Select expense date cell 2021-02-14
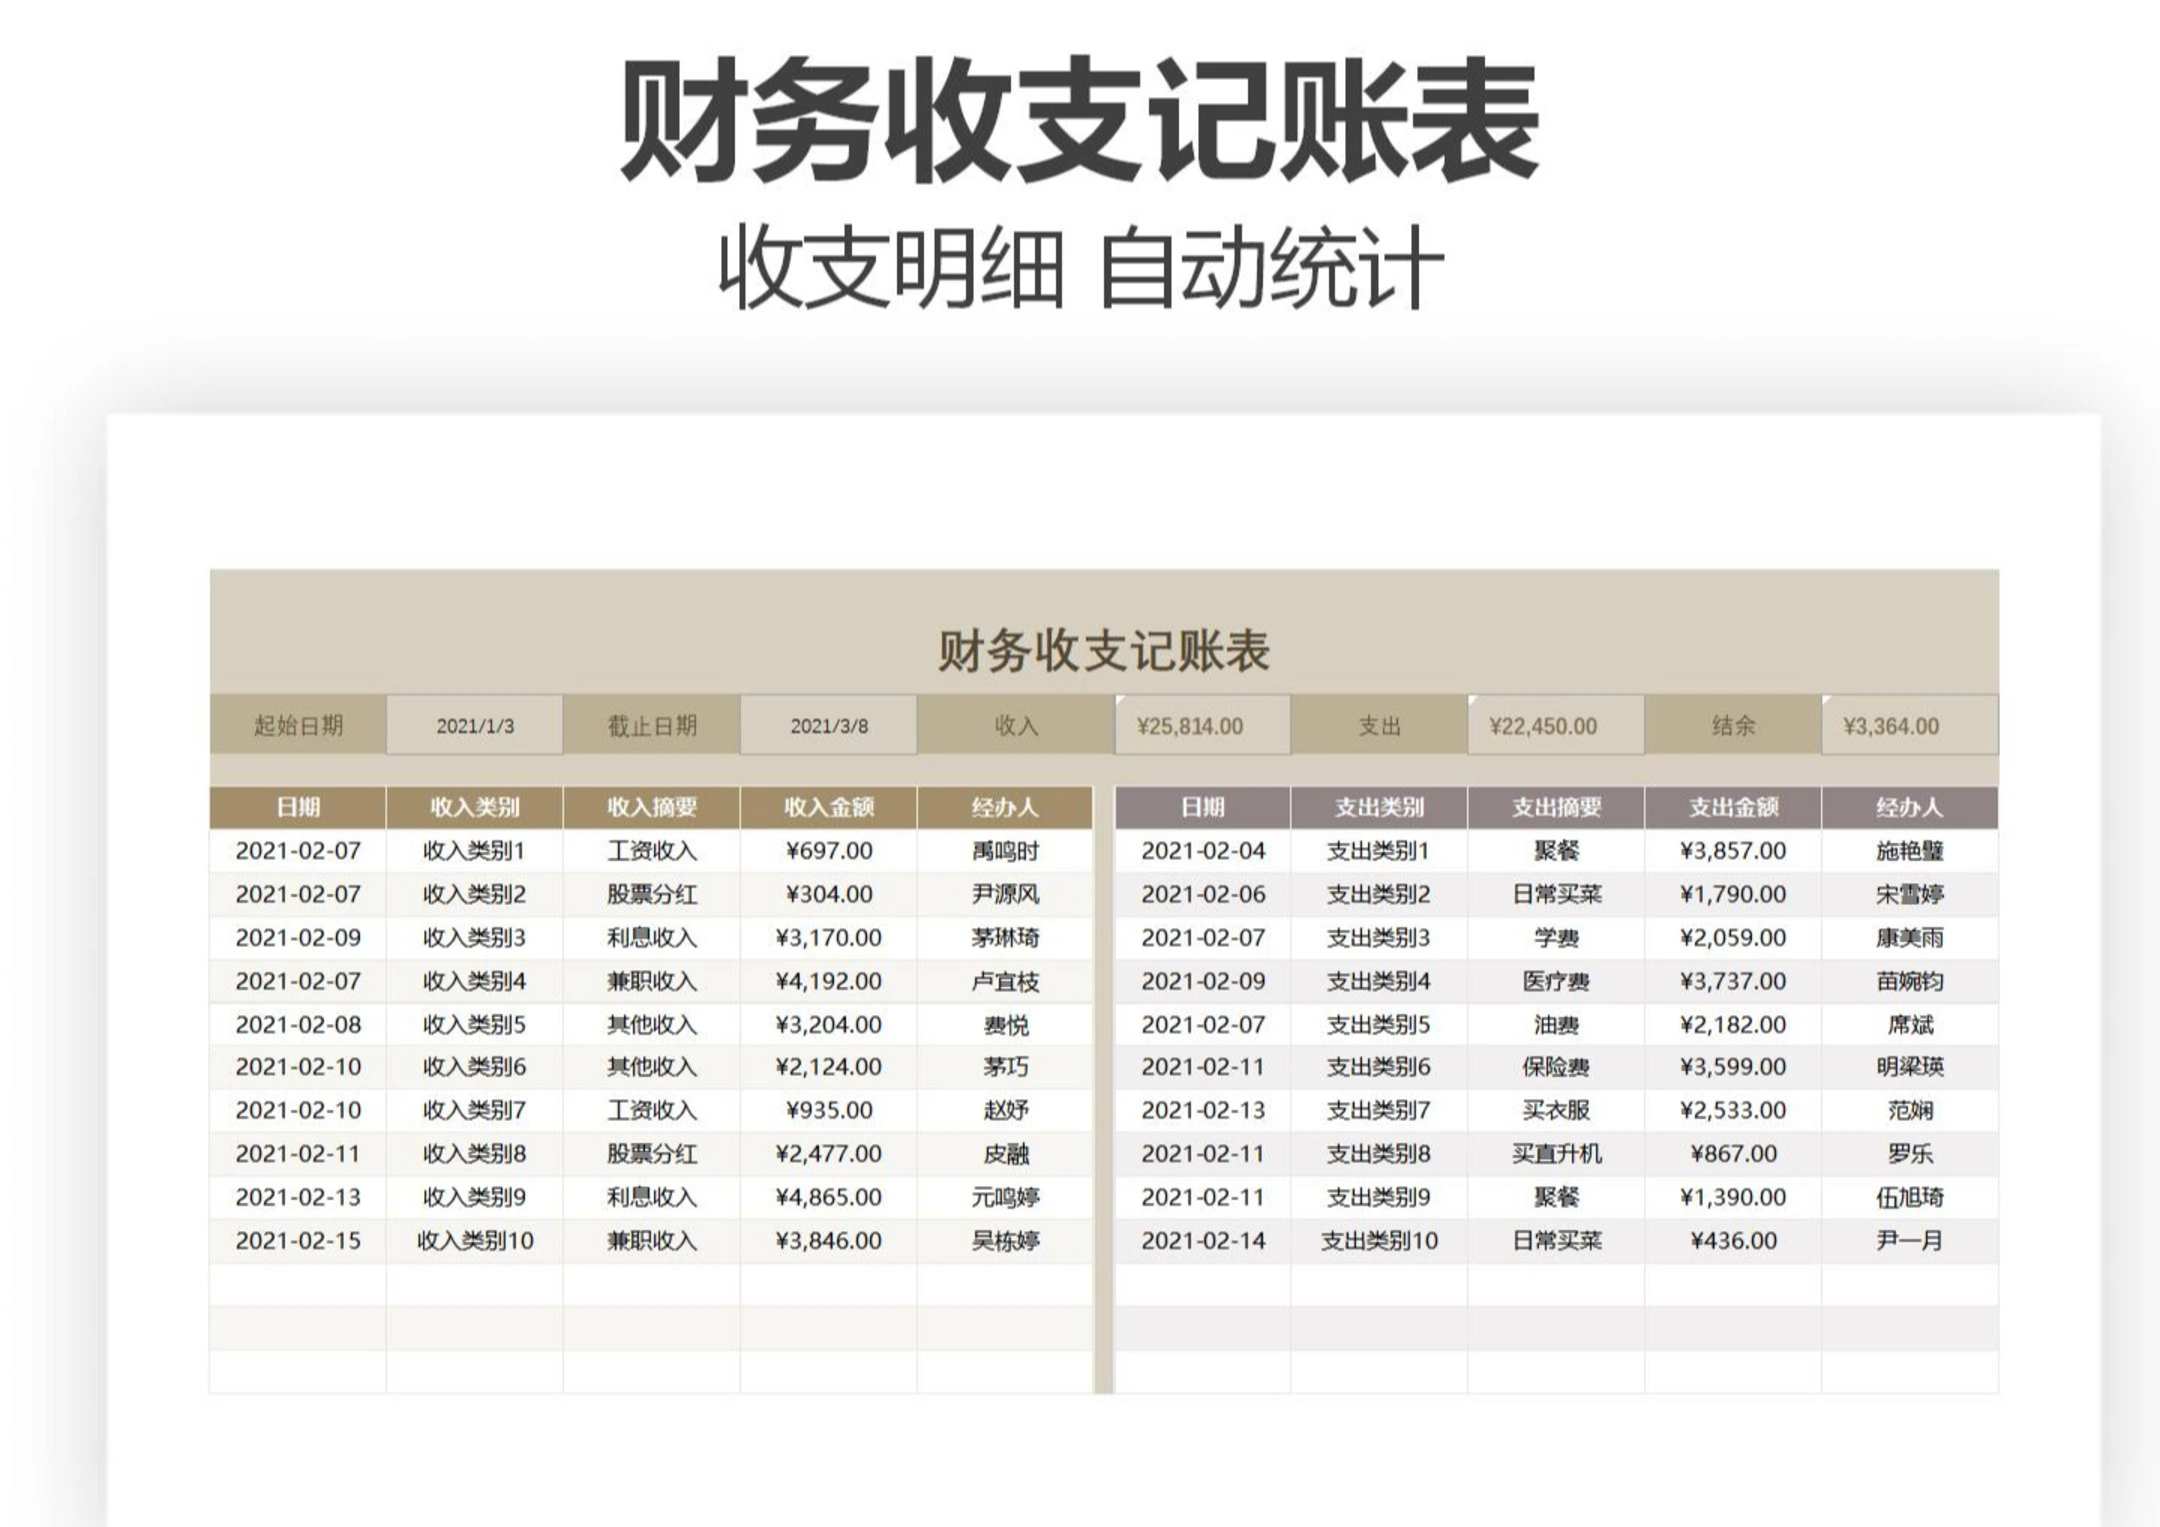This screenshot has width=2160, height=1527. tap(1203, 1241)
